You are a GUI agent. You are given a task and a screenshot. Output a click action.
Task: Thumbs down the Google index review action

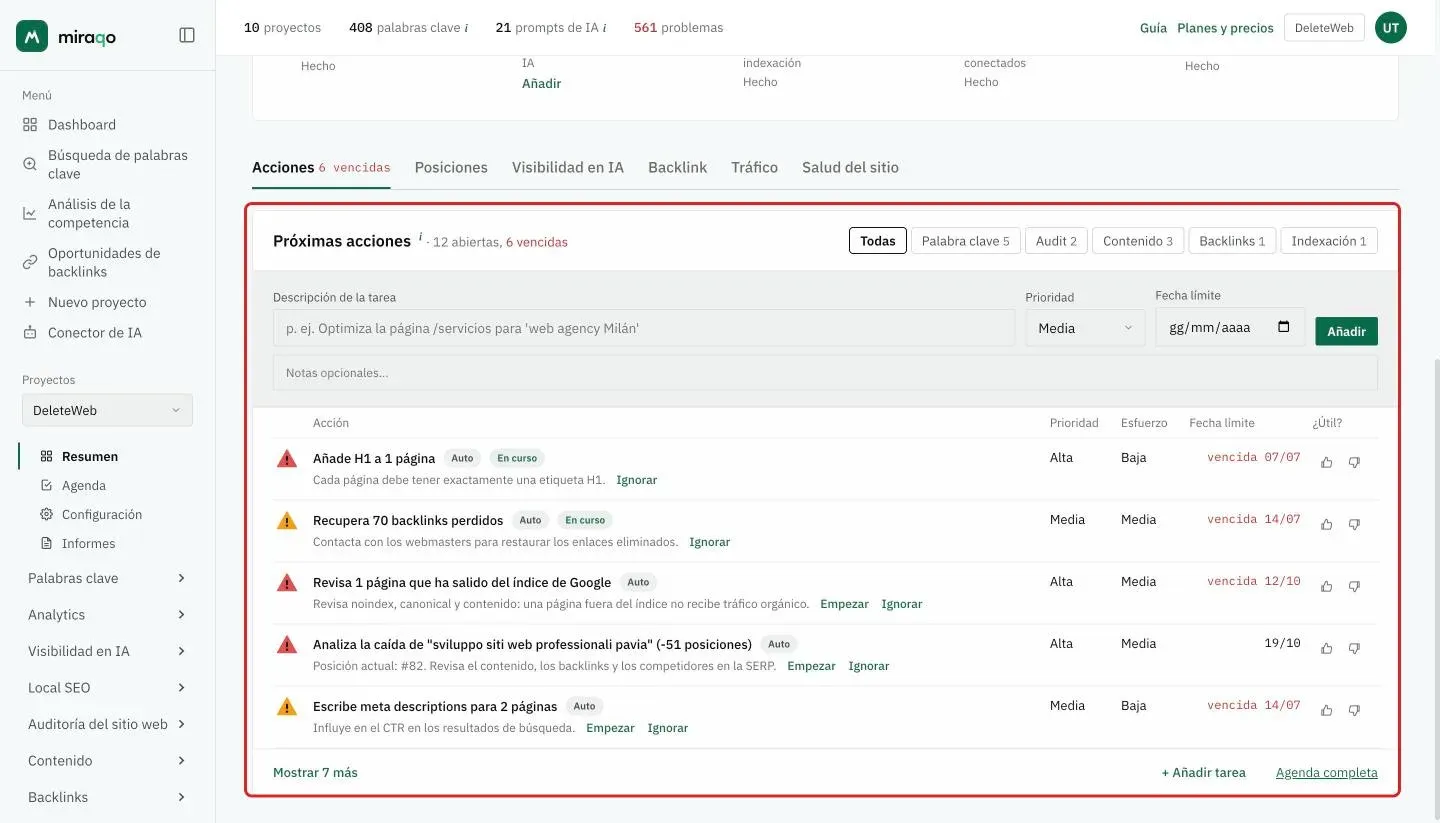pos(1354,586)
